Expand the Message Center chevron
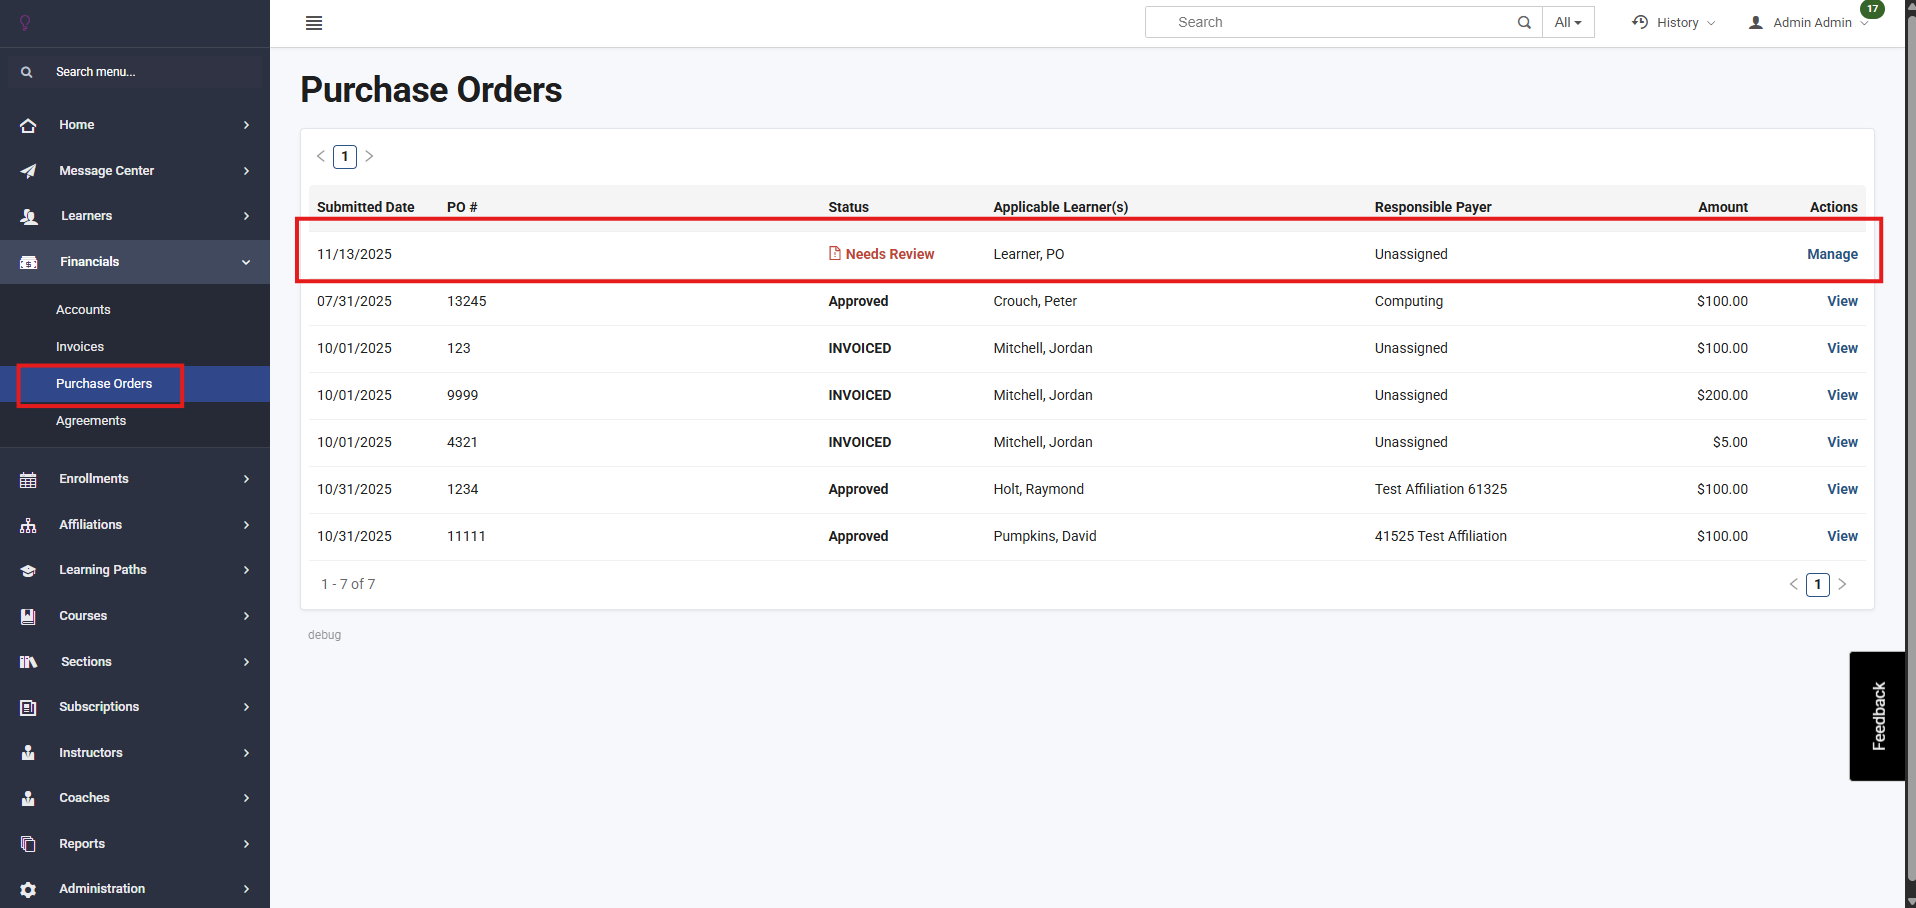The image size is (1916, 908). [246, 171]
